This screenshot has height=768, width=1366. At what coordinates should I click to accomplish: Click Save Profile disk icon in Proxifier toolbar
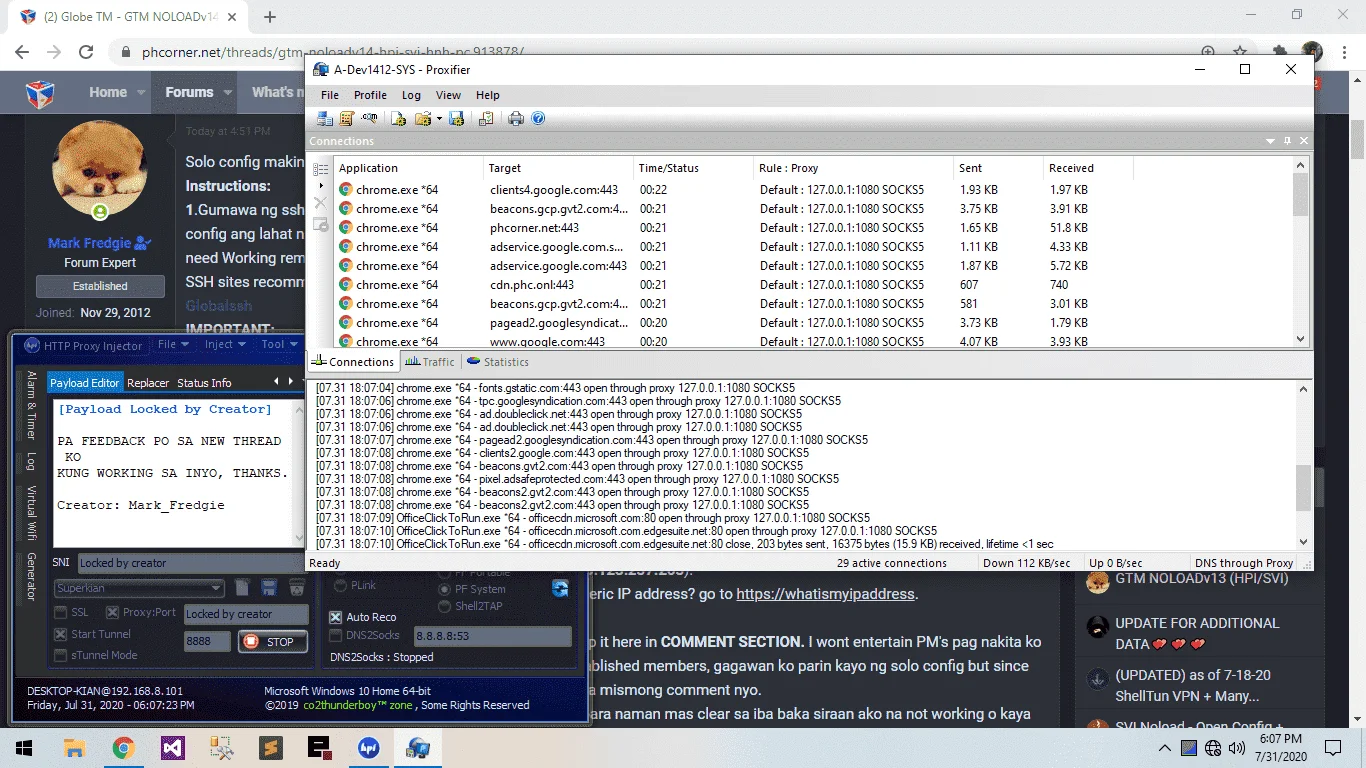click(457, 118)
